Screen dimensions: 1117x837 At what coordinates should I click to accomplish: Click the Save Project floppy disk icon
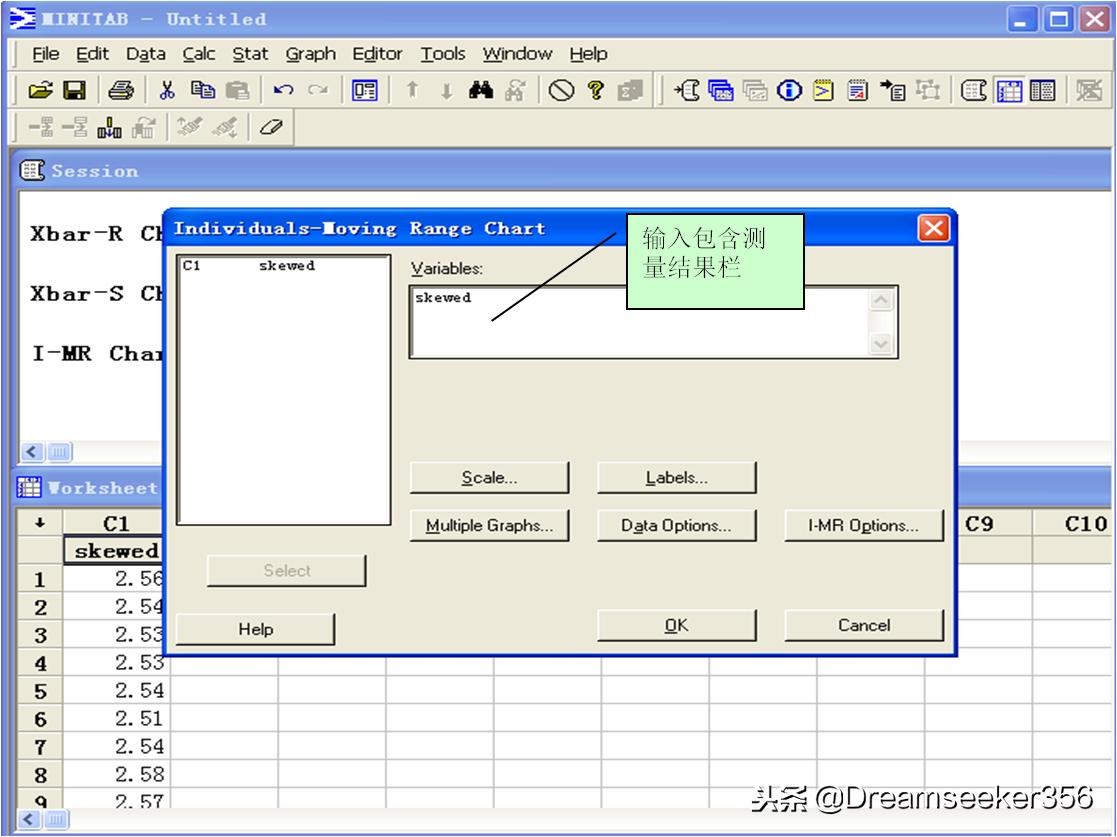pos(74,90)
